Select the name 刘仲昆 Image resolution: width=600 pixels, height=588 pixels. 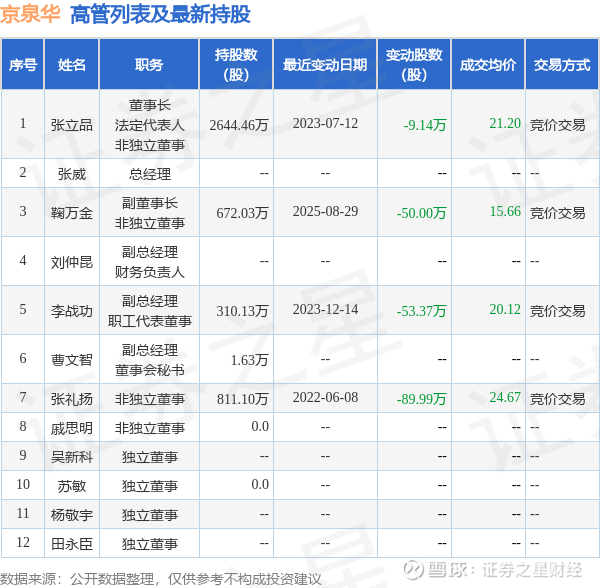[x=72, y=262]
